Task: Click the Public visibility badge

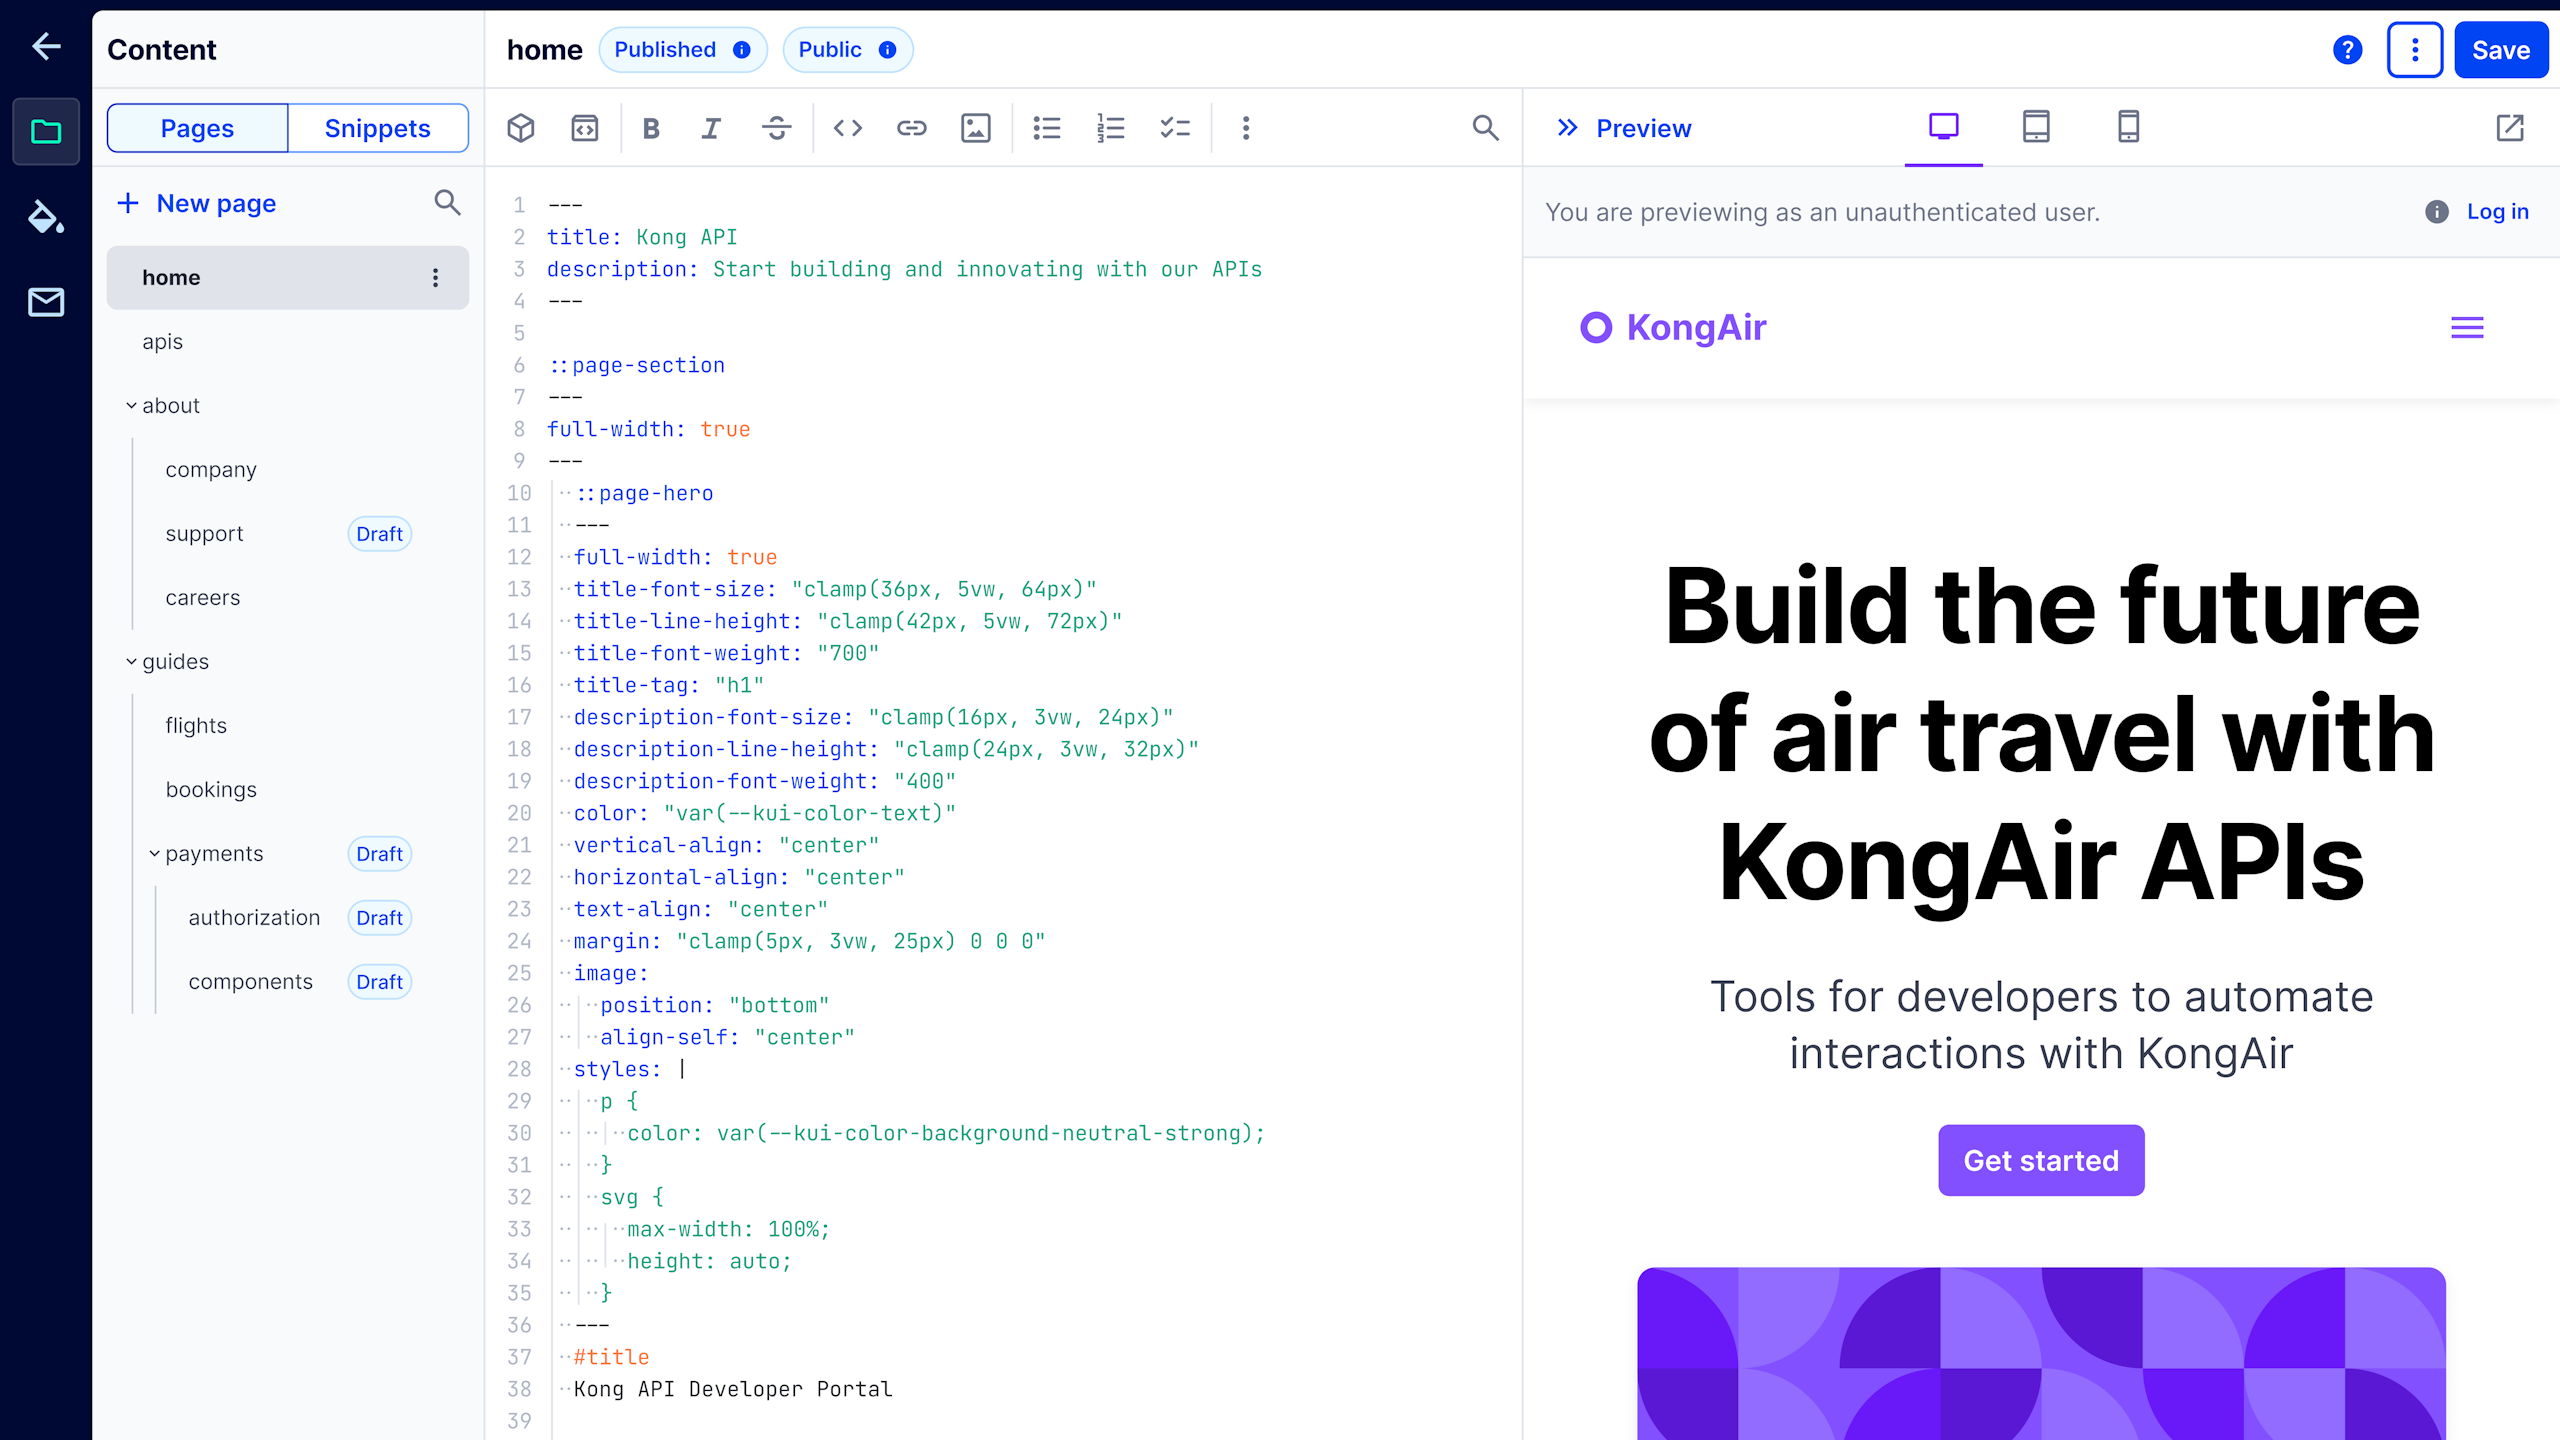Action: click(848, 50)
